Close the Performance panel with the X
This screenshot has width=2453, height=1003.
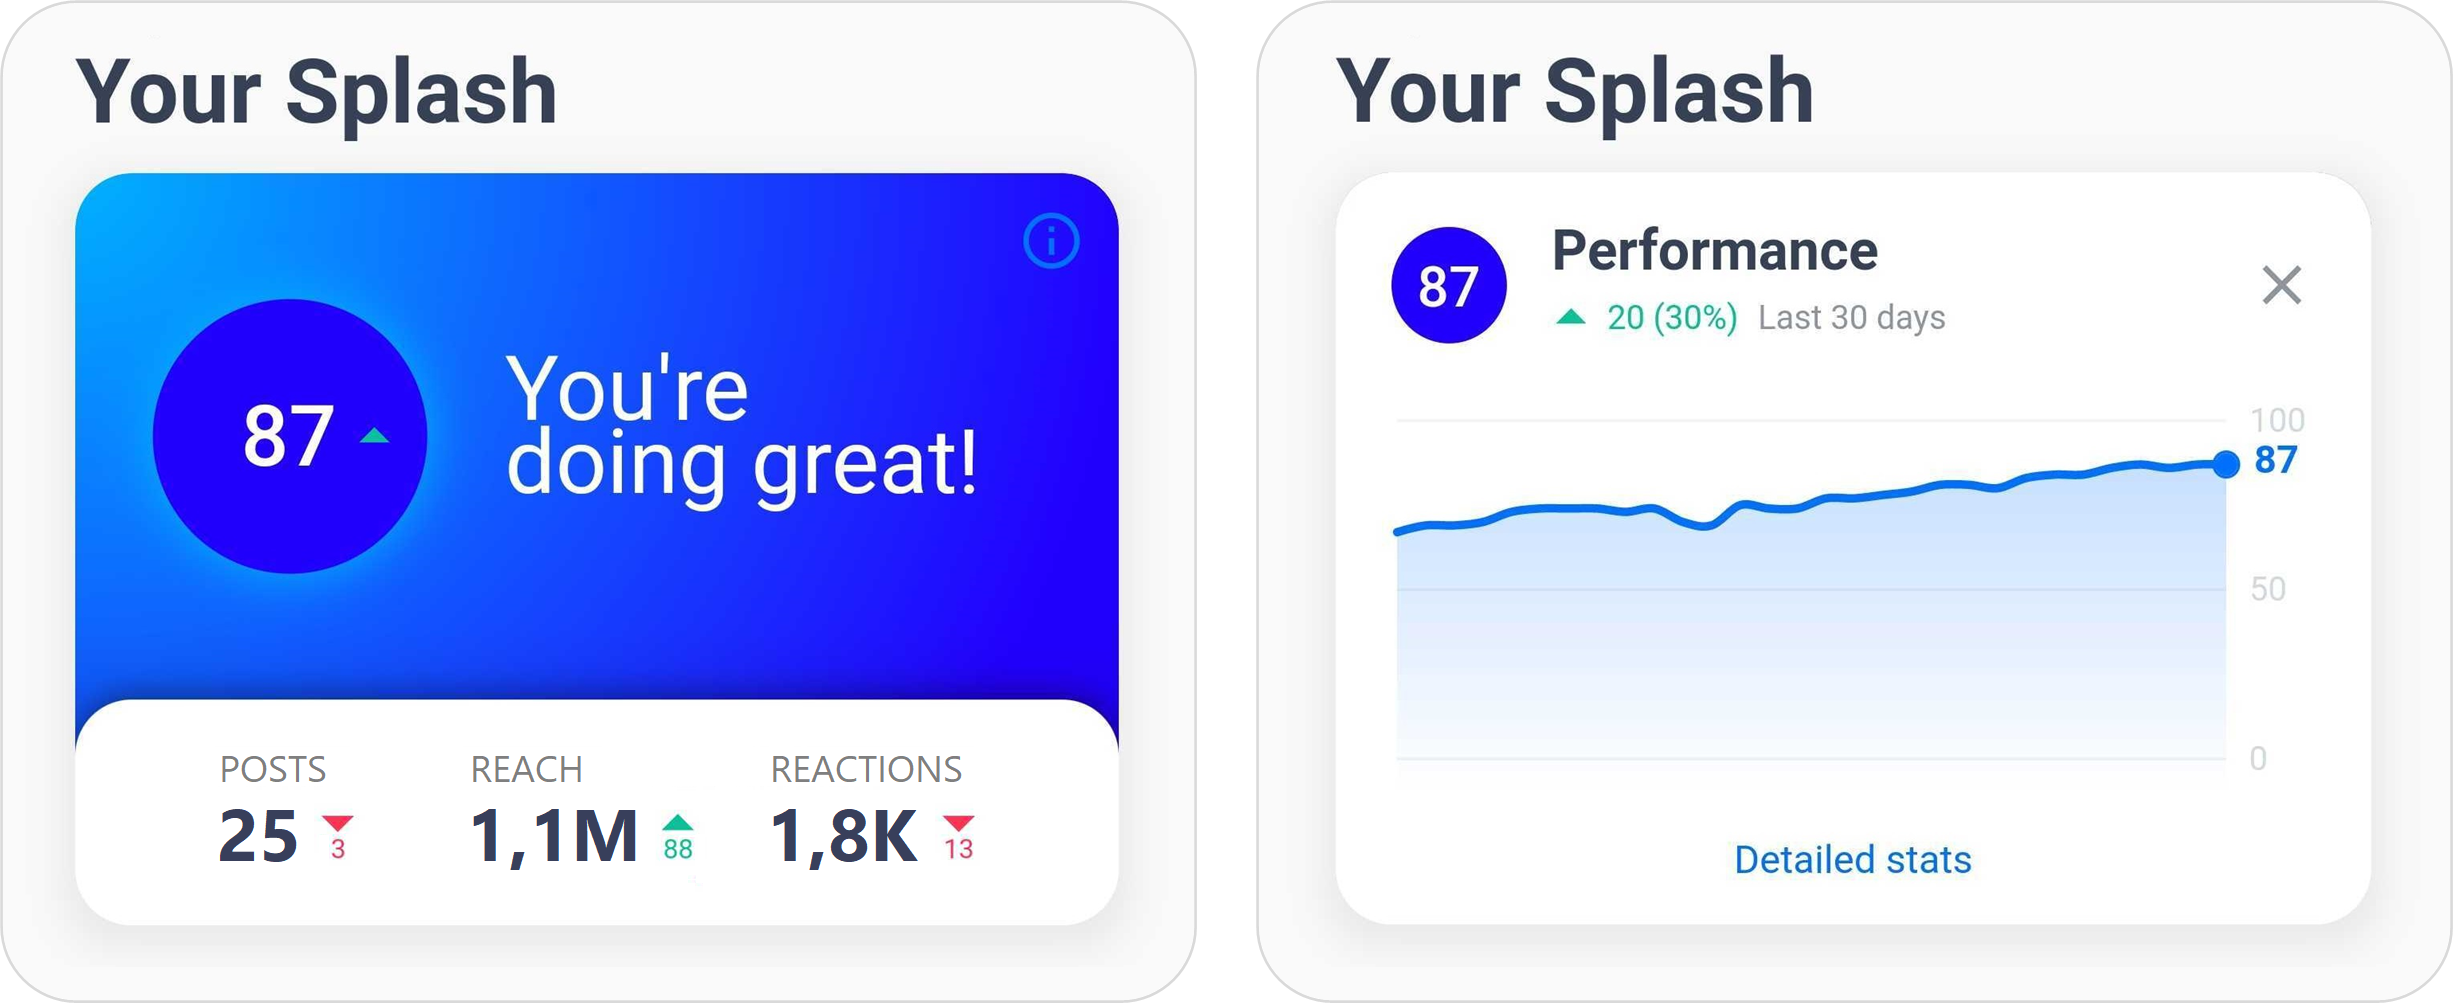(x=2281, y=285)
